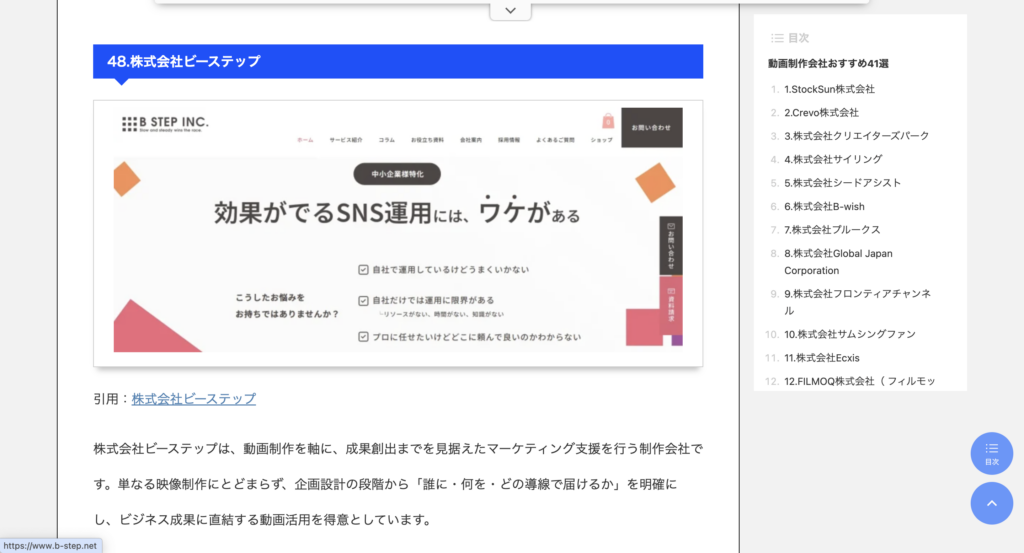Go to 1.StockSun株式会社 in contents
Viewport: 1024px width, 553px height.
click(829, 89)
